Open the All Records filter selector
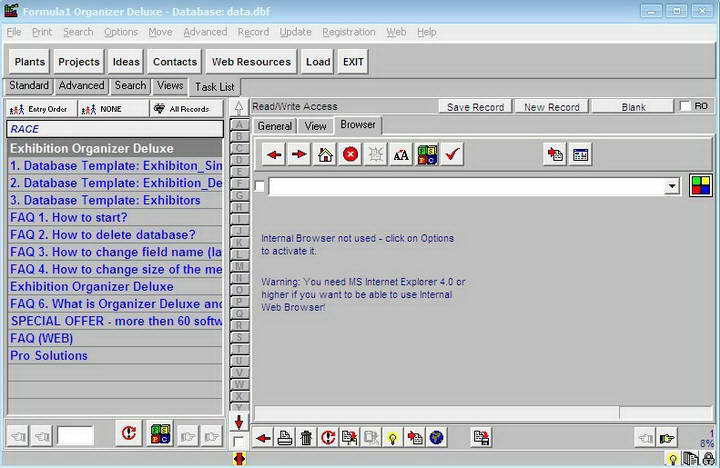The image size is (720, 468). (x=186, y=109)
